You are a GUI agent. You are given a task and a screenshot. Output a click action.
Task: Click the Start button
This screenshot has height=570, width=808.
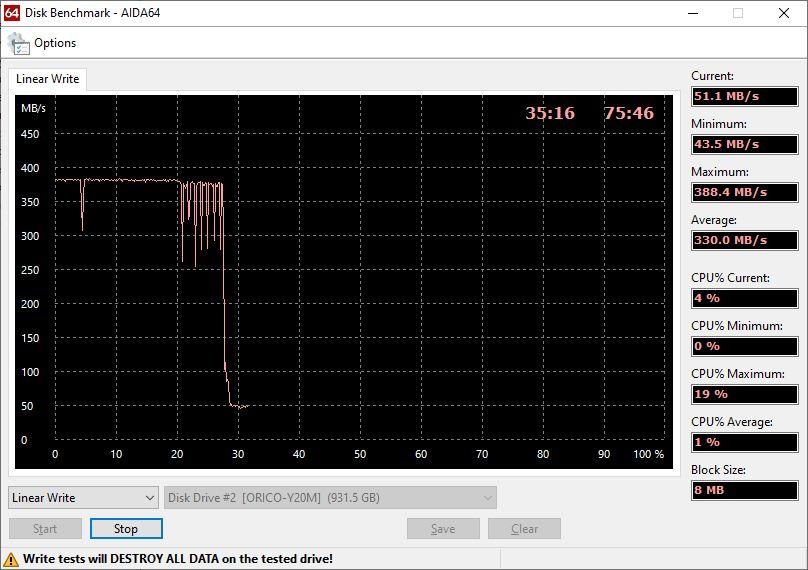click(x=45, y=529)
